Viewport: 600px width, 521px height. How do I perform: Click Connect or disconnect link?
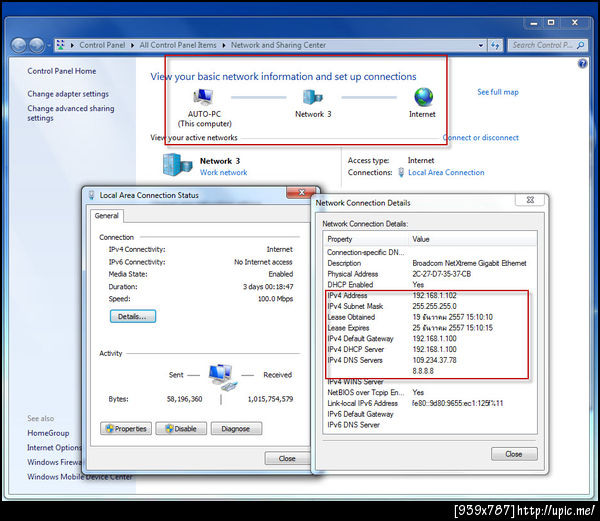[481, 138]
